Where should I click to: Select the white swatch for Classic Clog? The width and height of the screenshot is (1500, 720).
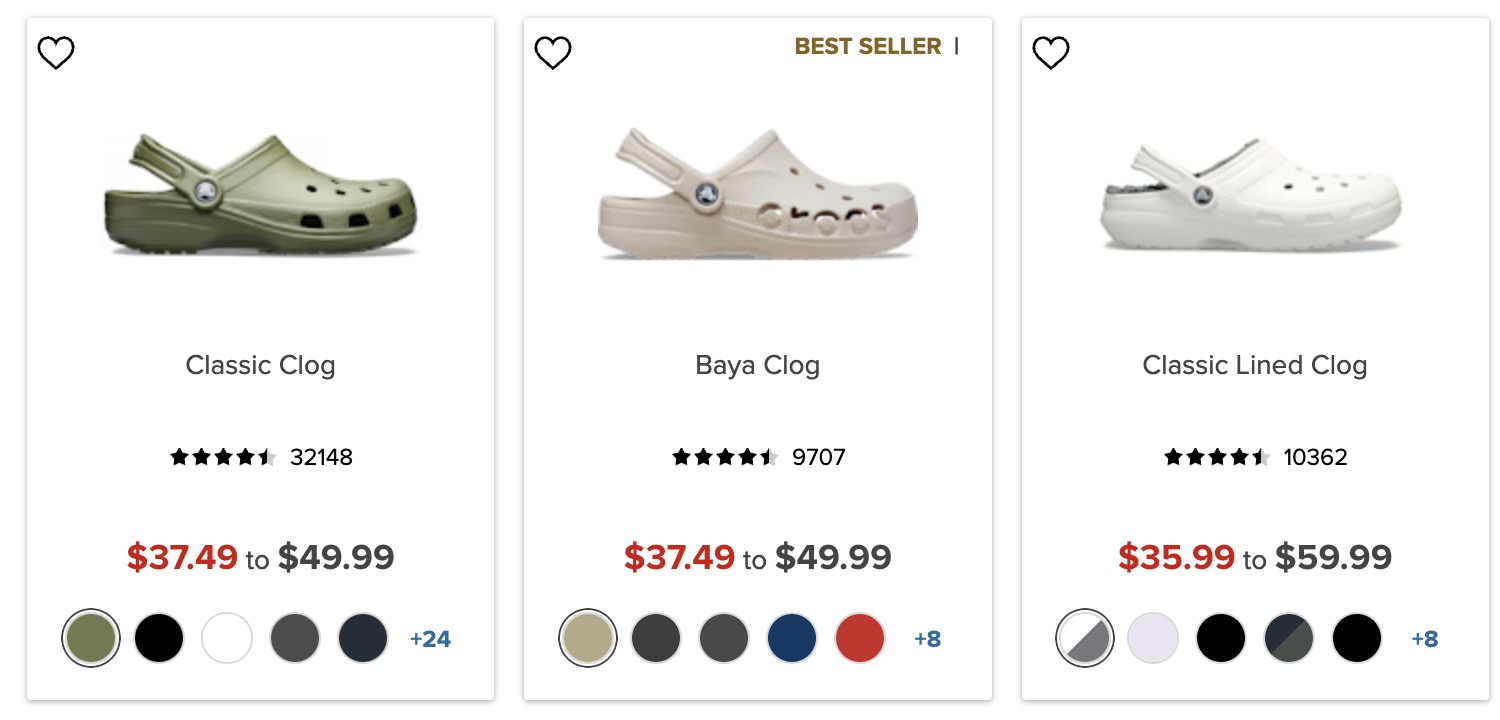(227, 638)
